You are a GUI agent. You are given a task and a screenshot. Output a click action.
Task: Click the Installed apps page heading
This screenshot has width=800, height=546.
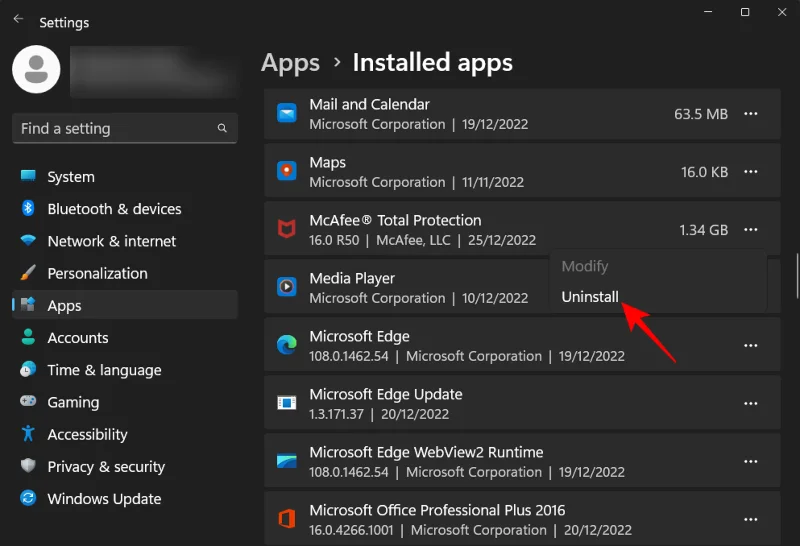433,63
